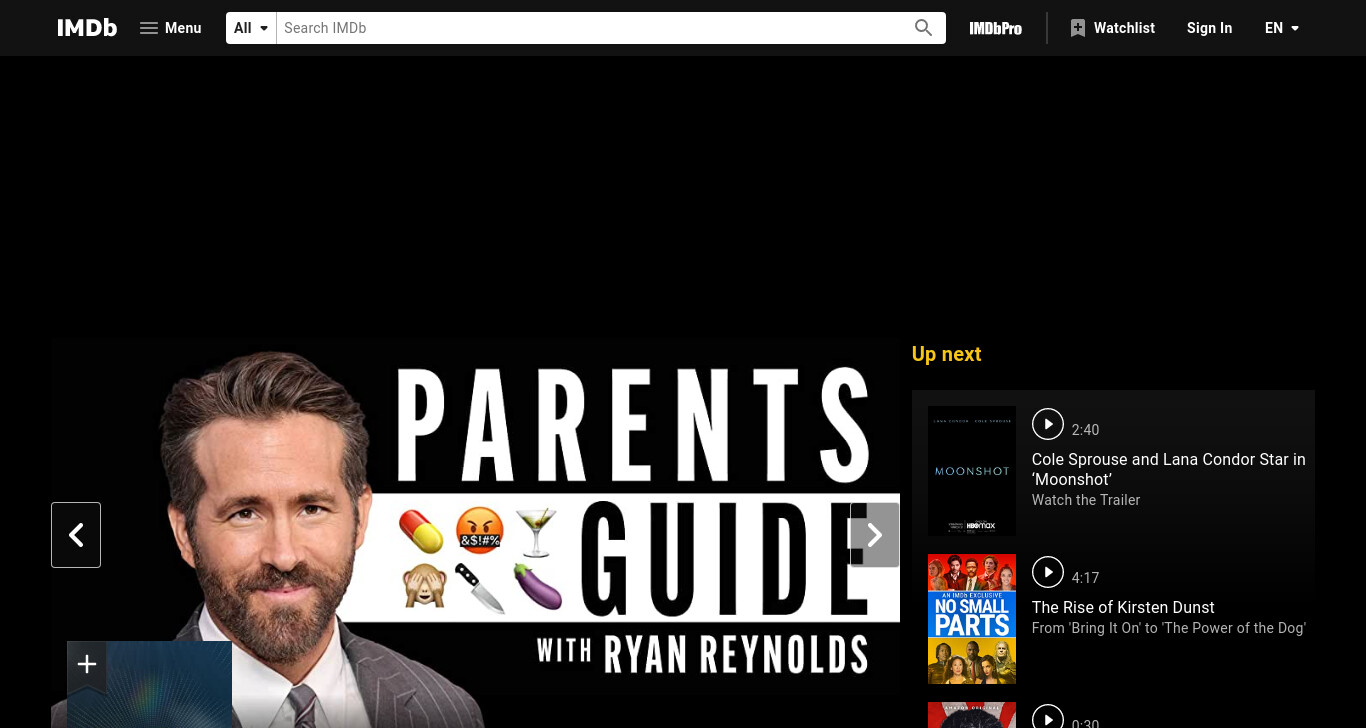Click the Up next heading

[x=946, y=354]
